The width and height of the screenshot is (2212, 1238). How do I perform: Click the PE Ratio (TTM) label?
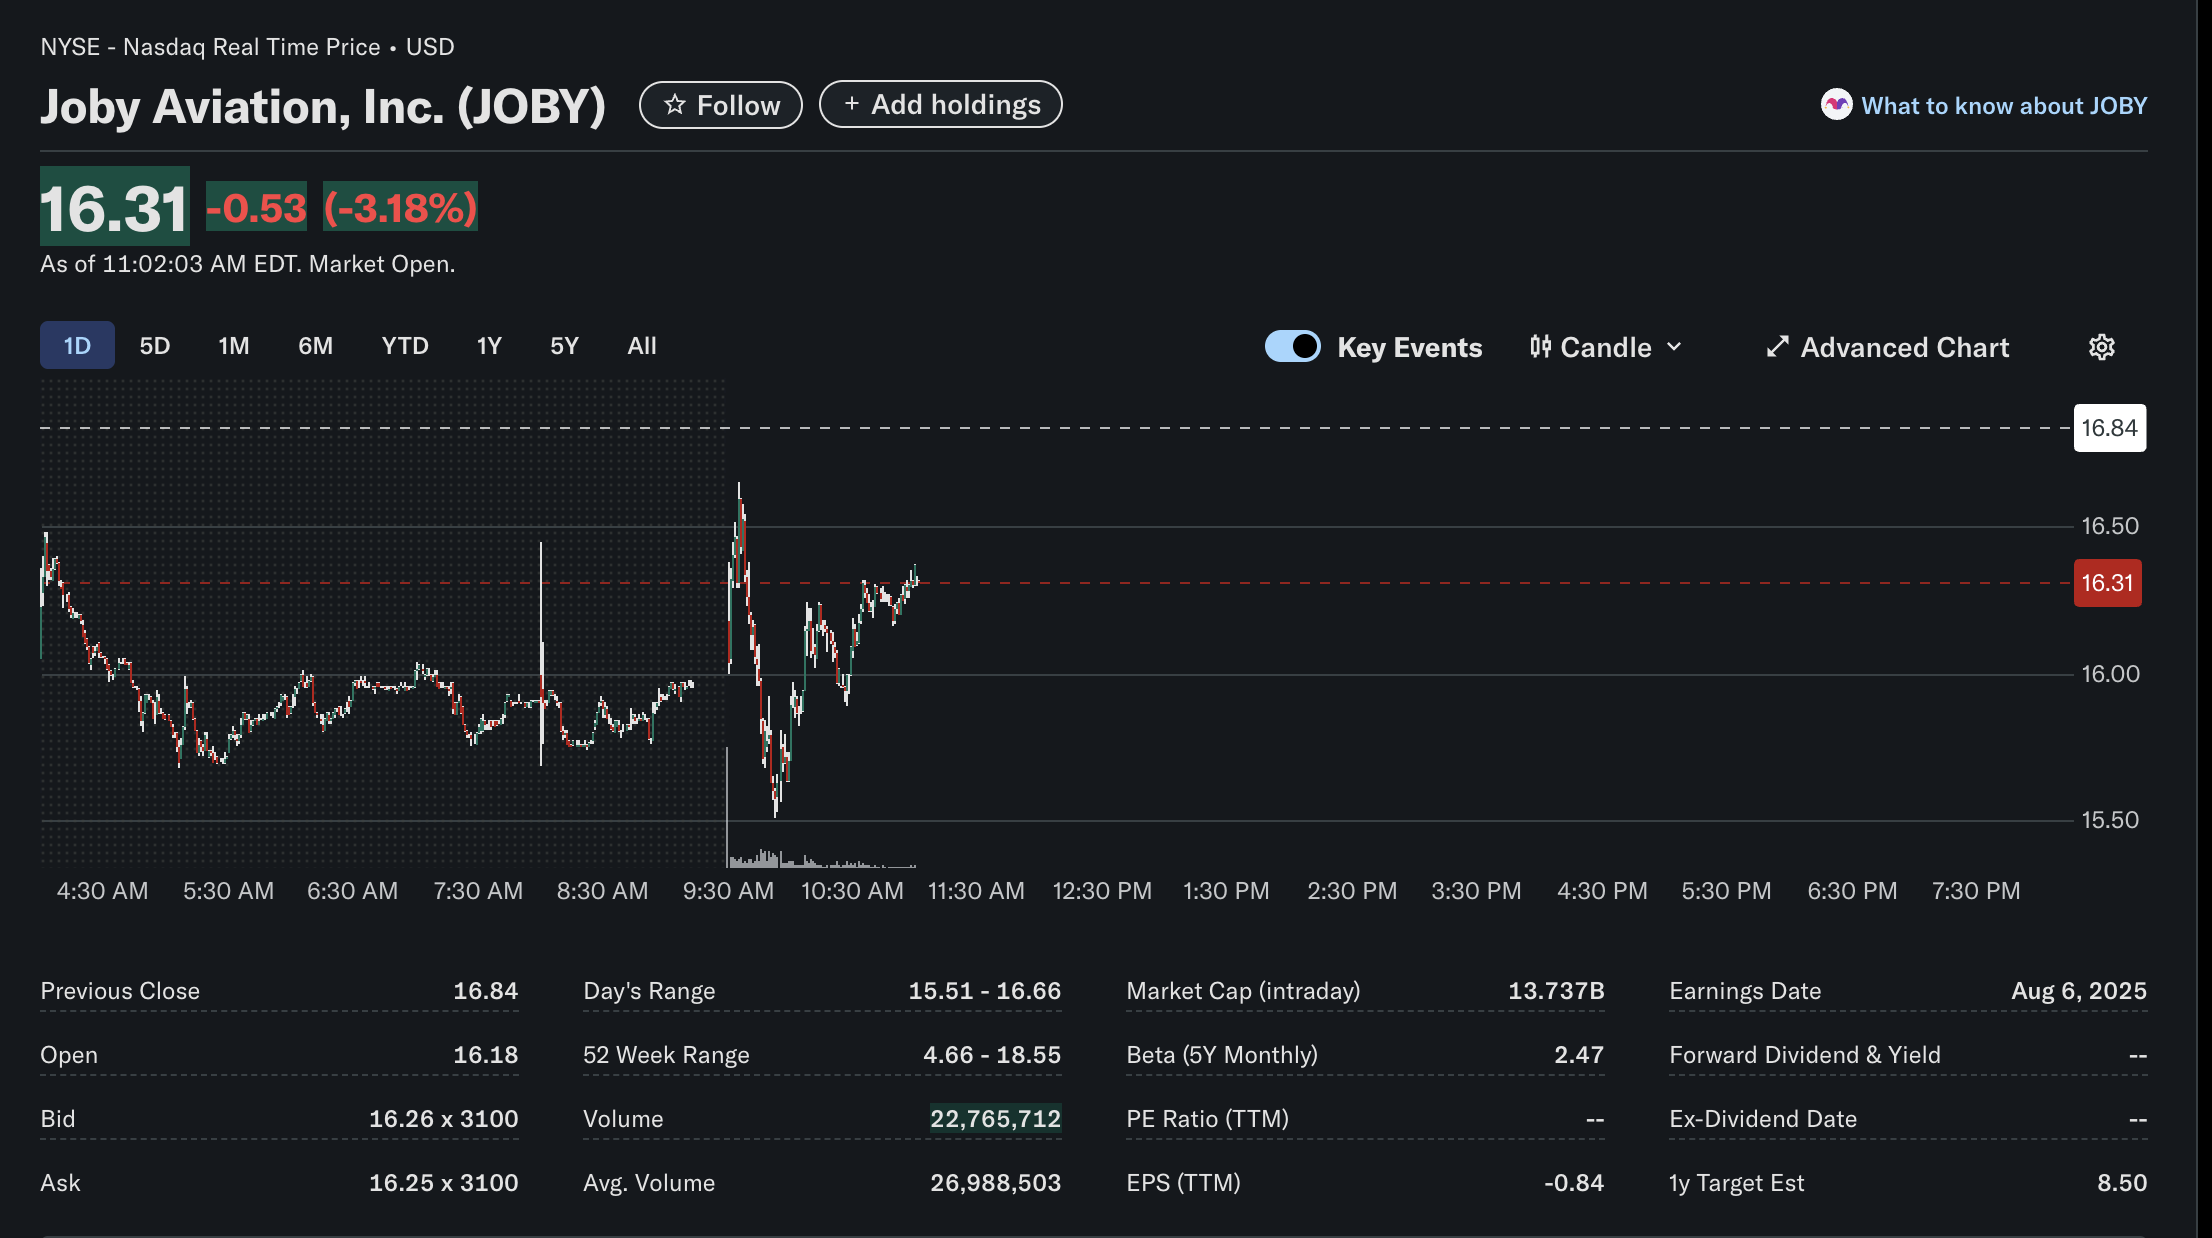1207,1119
